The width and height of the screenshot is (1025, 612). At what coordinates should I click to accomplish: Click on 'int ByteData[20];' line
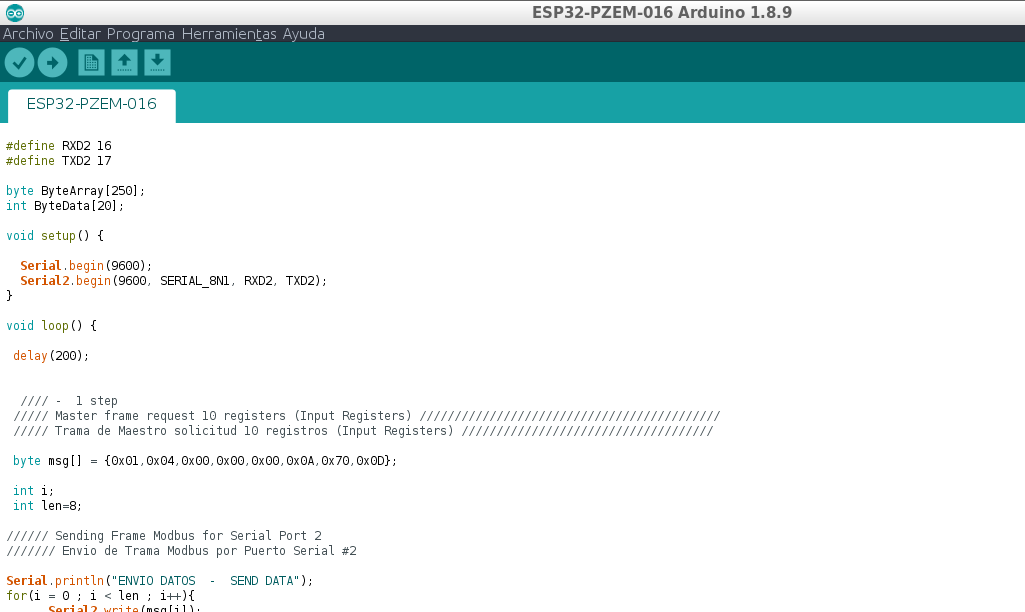[65, 206]
